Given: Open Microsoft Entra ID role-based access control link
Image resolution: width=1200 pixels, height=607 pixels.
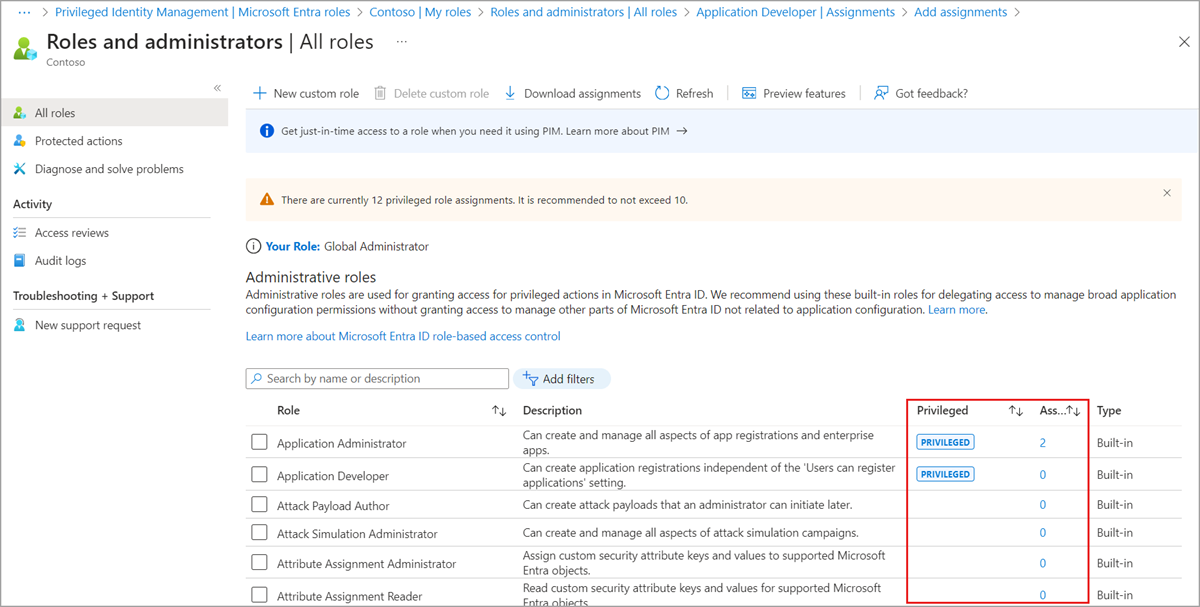Looking at the screenshot, I should pos(403,336).
